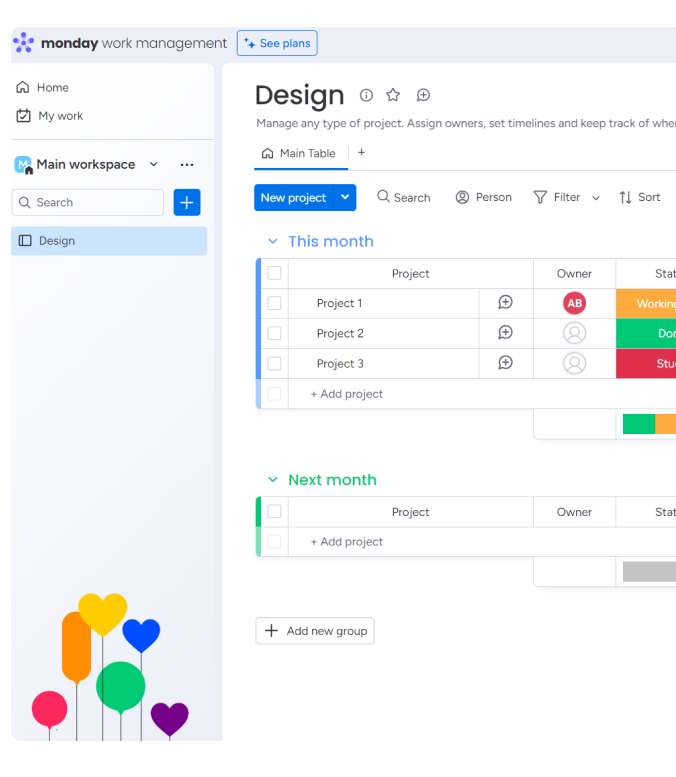Click the See plans button
676x777 pixels.
pos(277,43)
